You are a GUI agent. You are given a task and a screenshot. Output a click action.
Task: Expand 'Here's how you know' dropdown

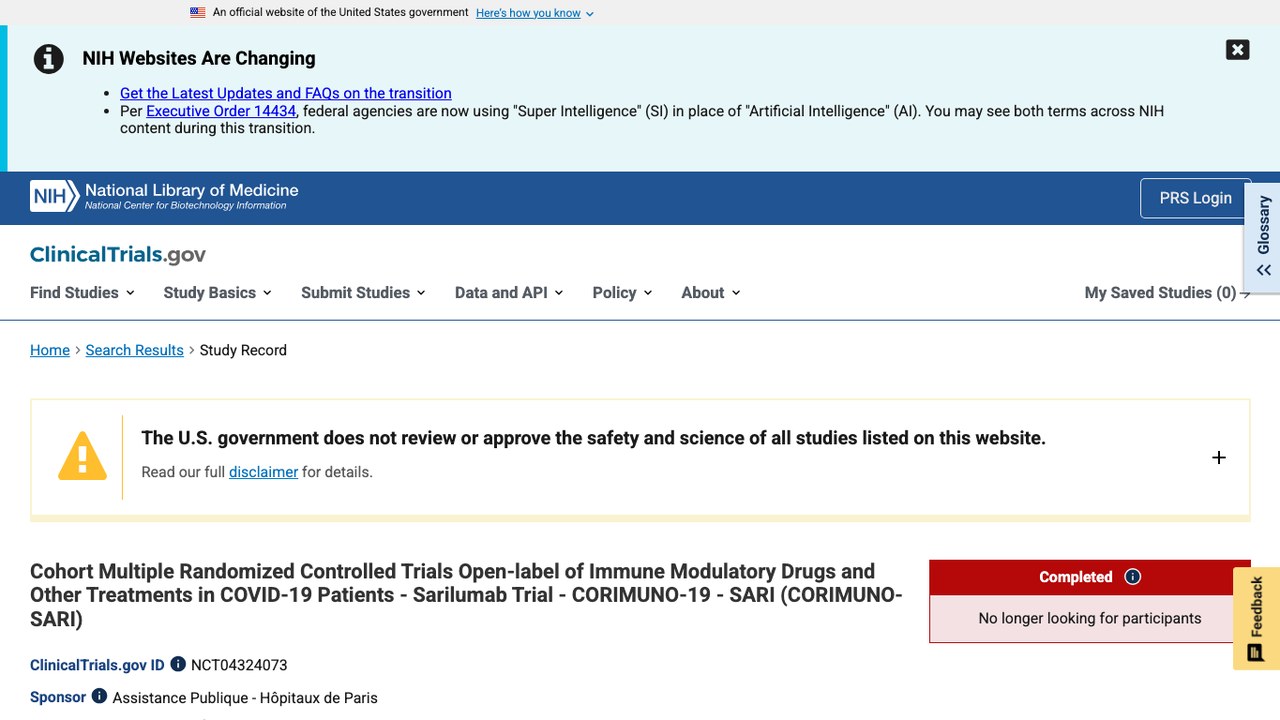coord(535,13)
